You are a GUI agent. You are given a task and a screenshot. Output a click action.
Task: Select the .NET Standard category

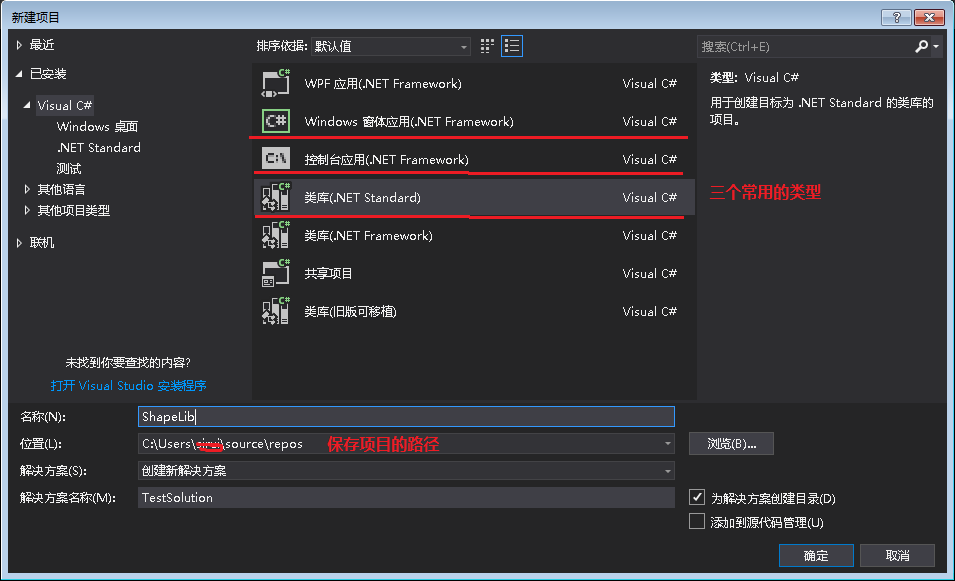pos(99,147)
